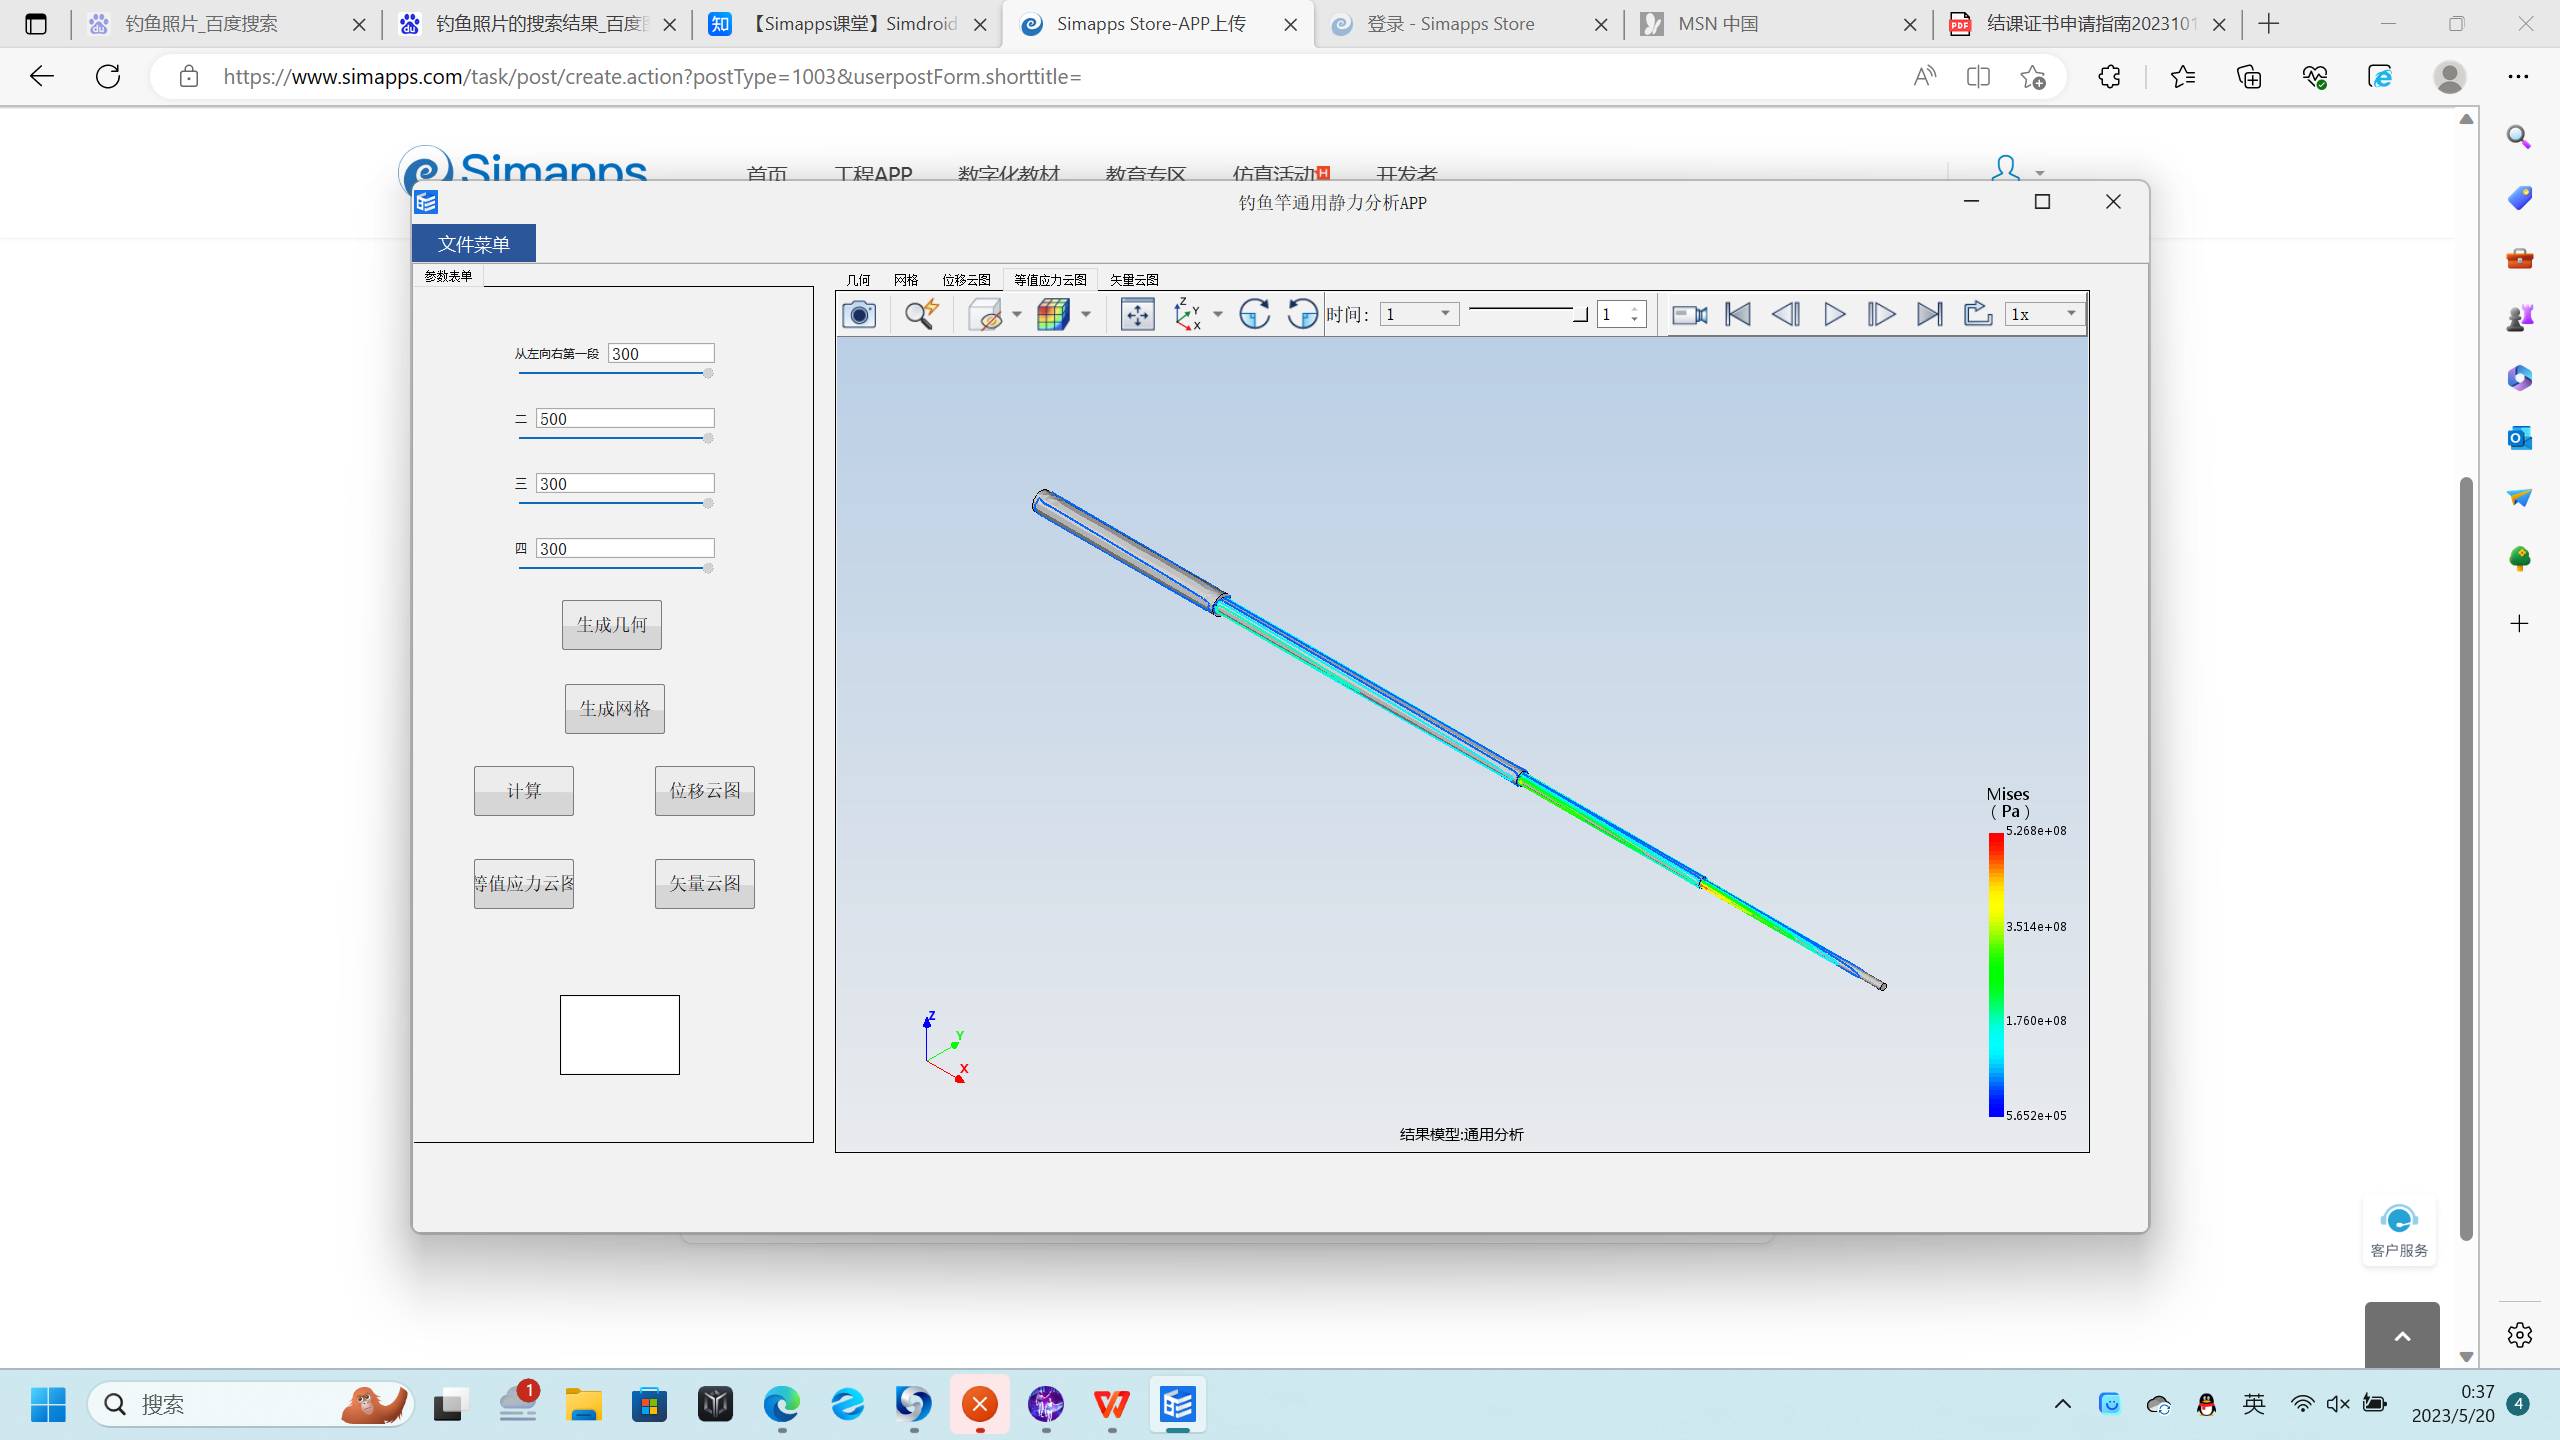The image size is (2560, 1440).
Task: Switch to the 网格 tab
Action: pos(906,280)
